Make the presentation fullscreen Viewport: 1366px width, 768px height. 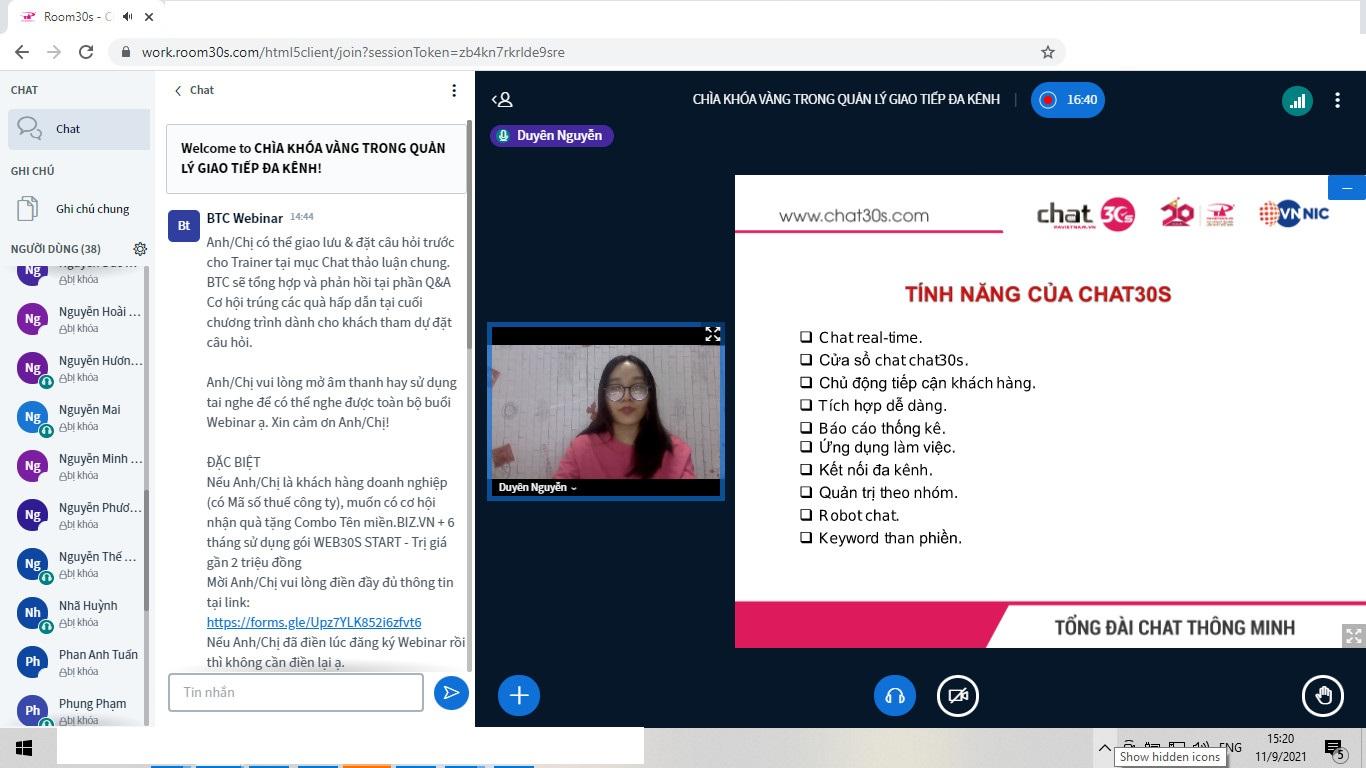[1353, 636]
